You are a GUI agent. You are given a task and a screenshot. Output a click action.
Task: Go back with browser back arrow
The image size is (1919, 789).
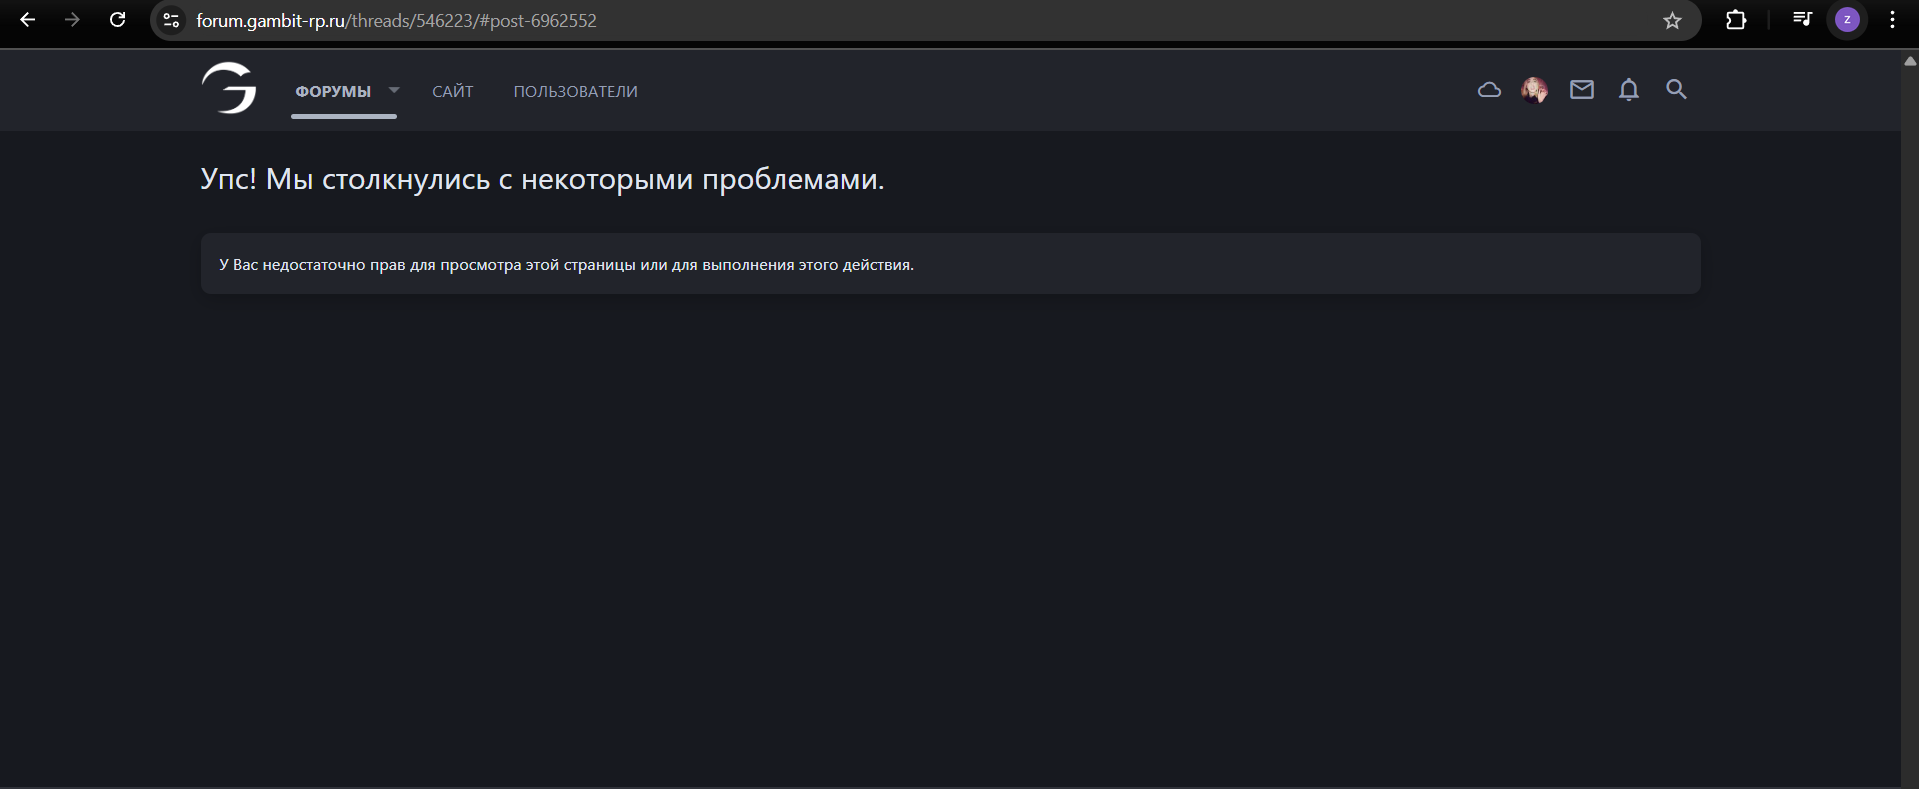pyautogui.click(x=27, y=20)
